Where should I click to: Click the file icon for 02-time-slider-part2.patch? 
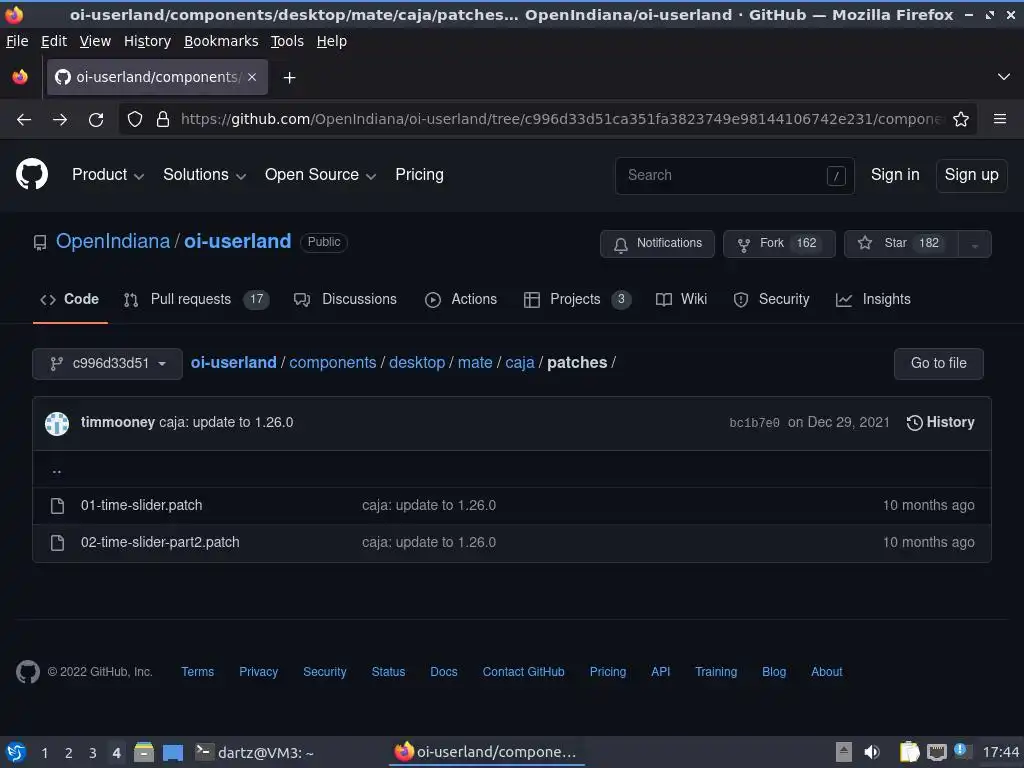tap(57, 543)
